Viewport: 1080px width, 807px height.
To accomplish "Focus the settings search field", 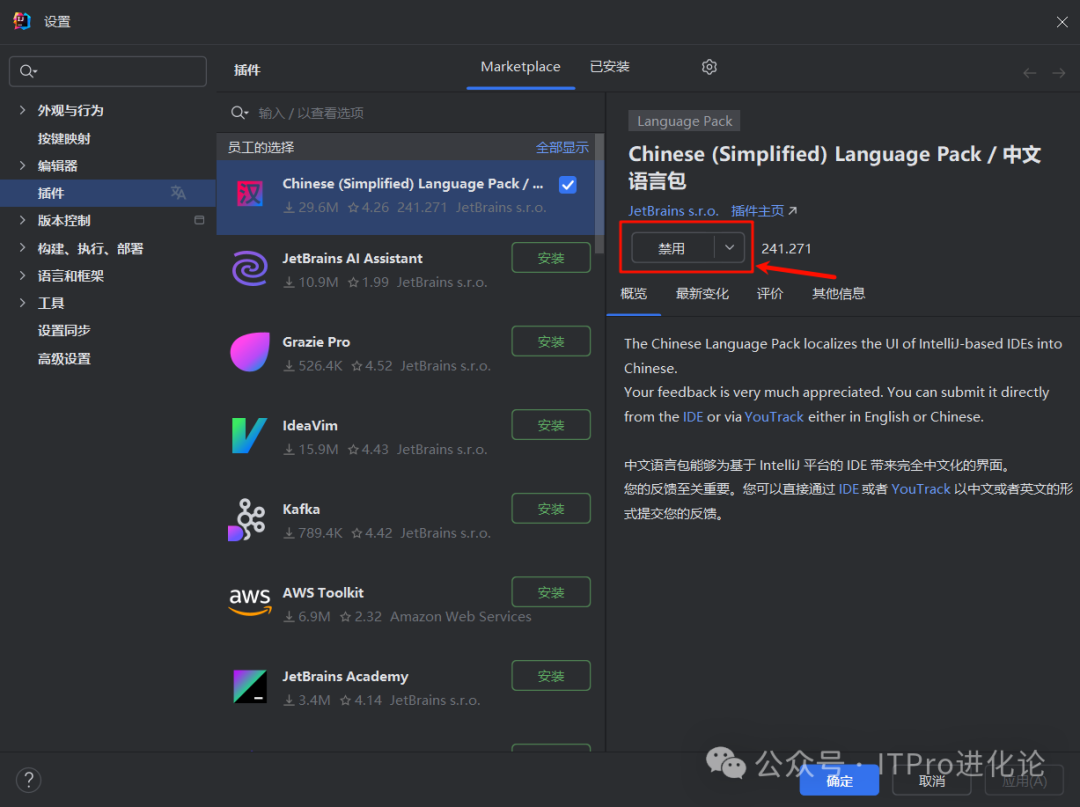I will pos(107,71).
